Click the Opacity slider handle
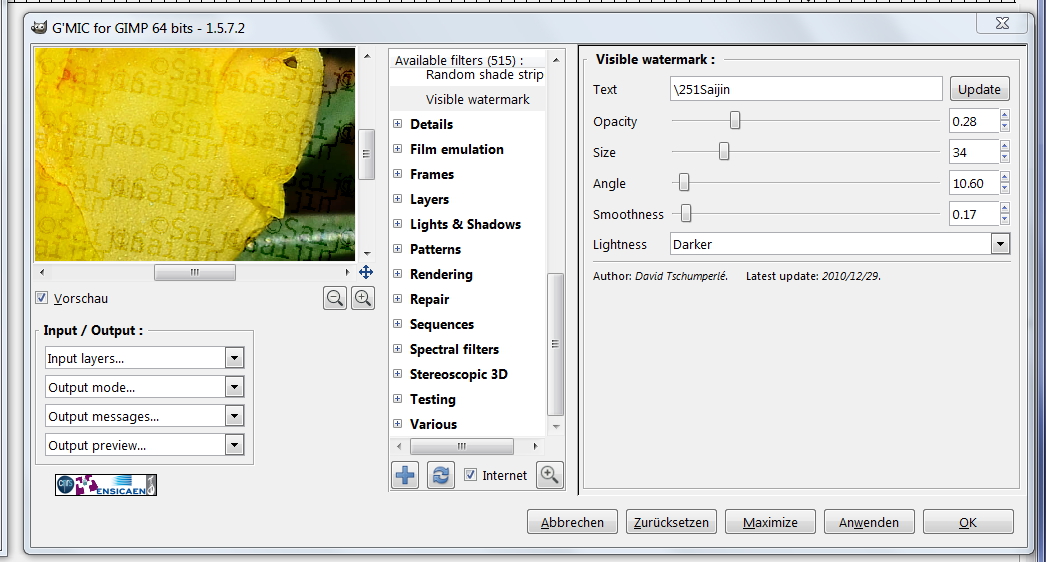Screen dimensions: 1046x562 click(x=735, y=121)
